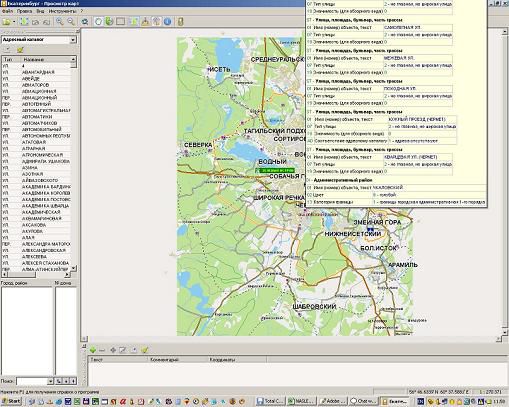This screenshot has height=407, width=509.
Task: Open the Вид menu
Action: [40, 11]
